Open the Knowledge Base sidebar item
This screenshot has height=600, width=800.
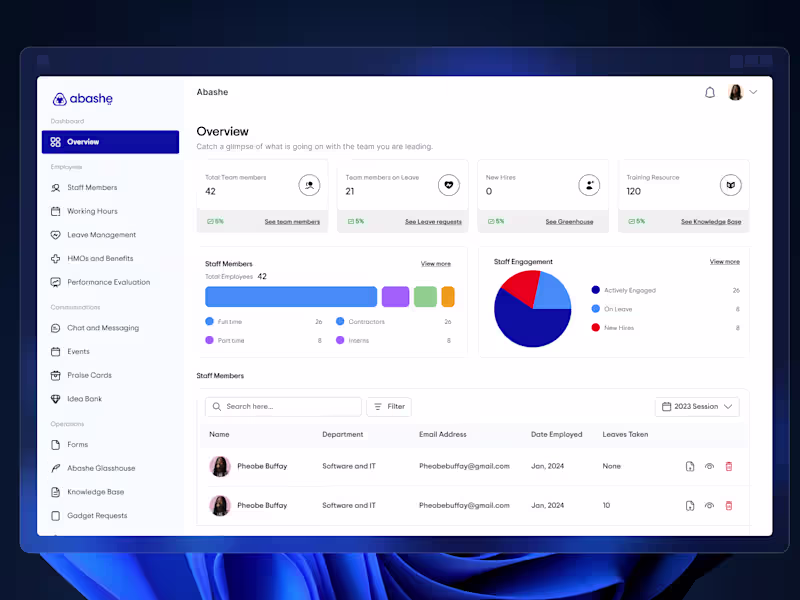click(95, 491)
